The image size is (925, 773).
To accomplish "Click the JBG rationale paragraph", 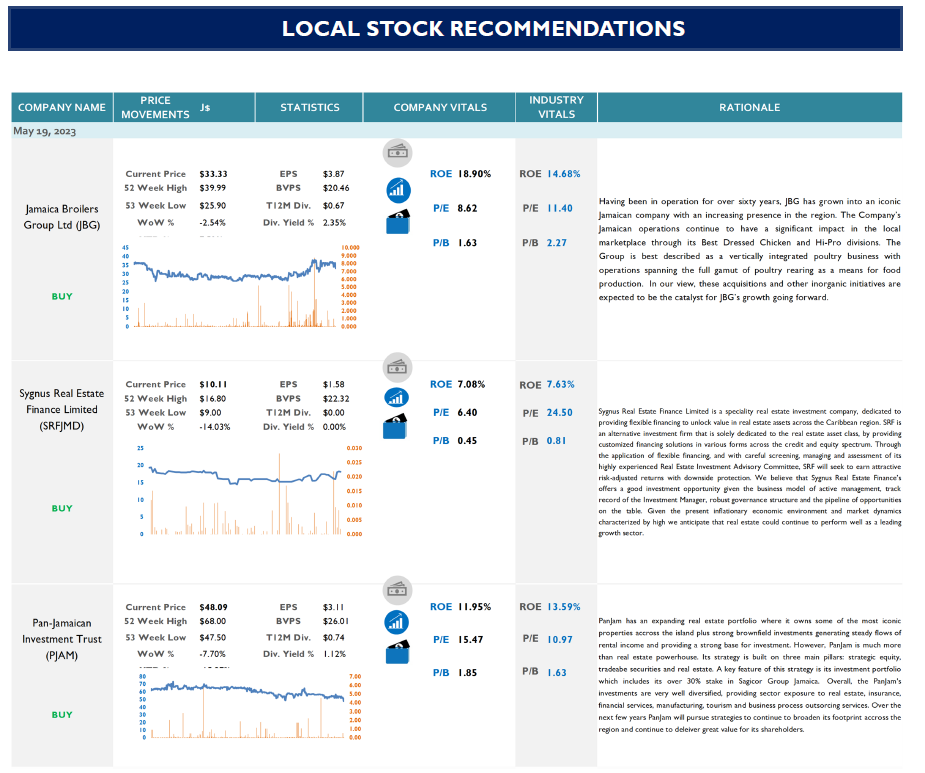I will [x=749, y=249].
